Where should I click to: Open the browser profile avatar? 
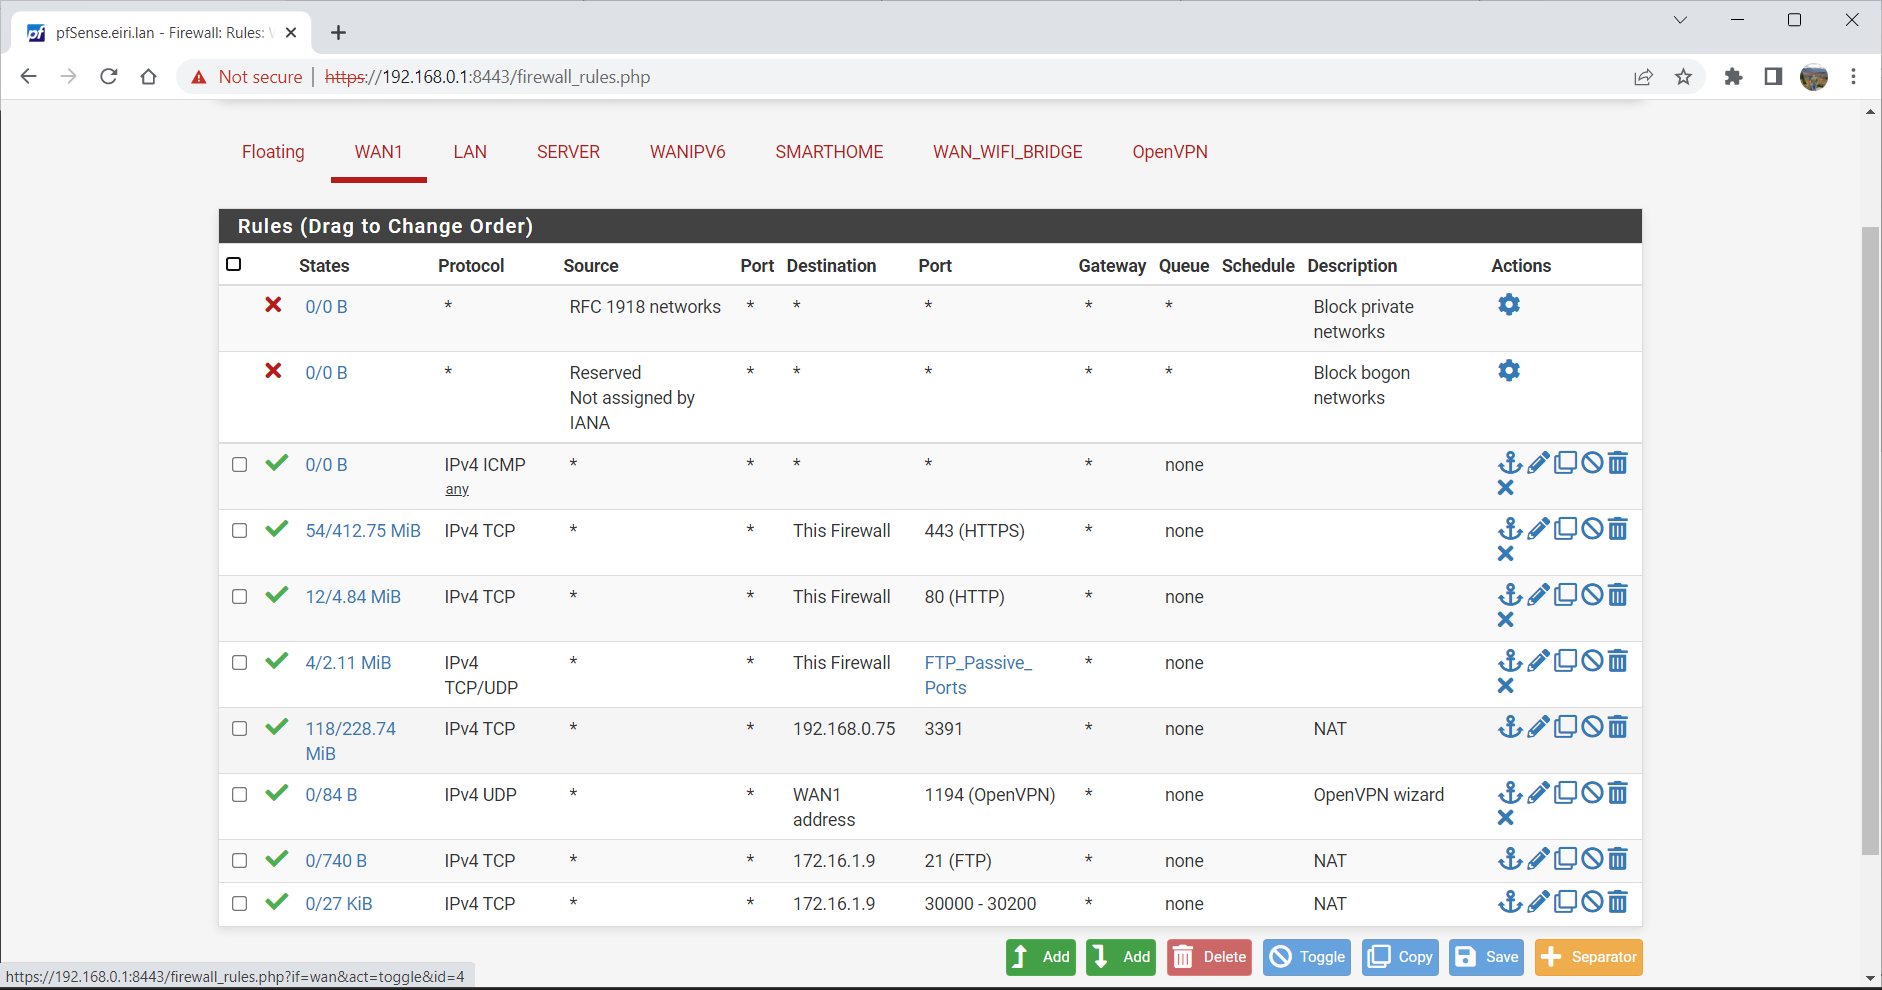(1814, 77)
